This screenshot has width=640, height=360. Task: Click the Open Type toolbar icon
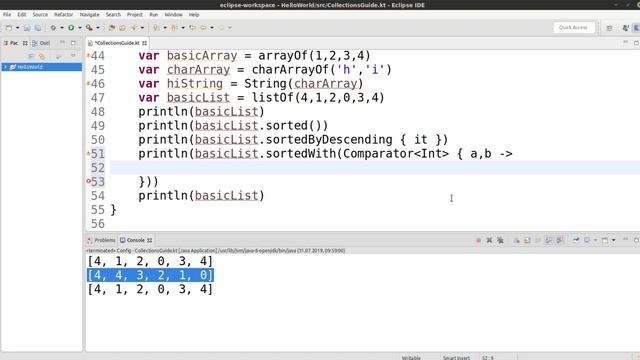pyautogui.click(x=122, y=28)
